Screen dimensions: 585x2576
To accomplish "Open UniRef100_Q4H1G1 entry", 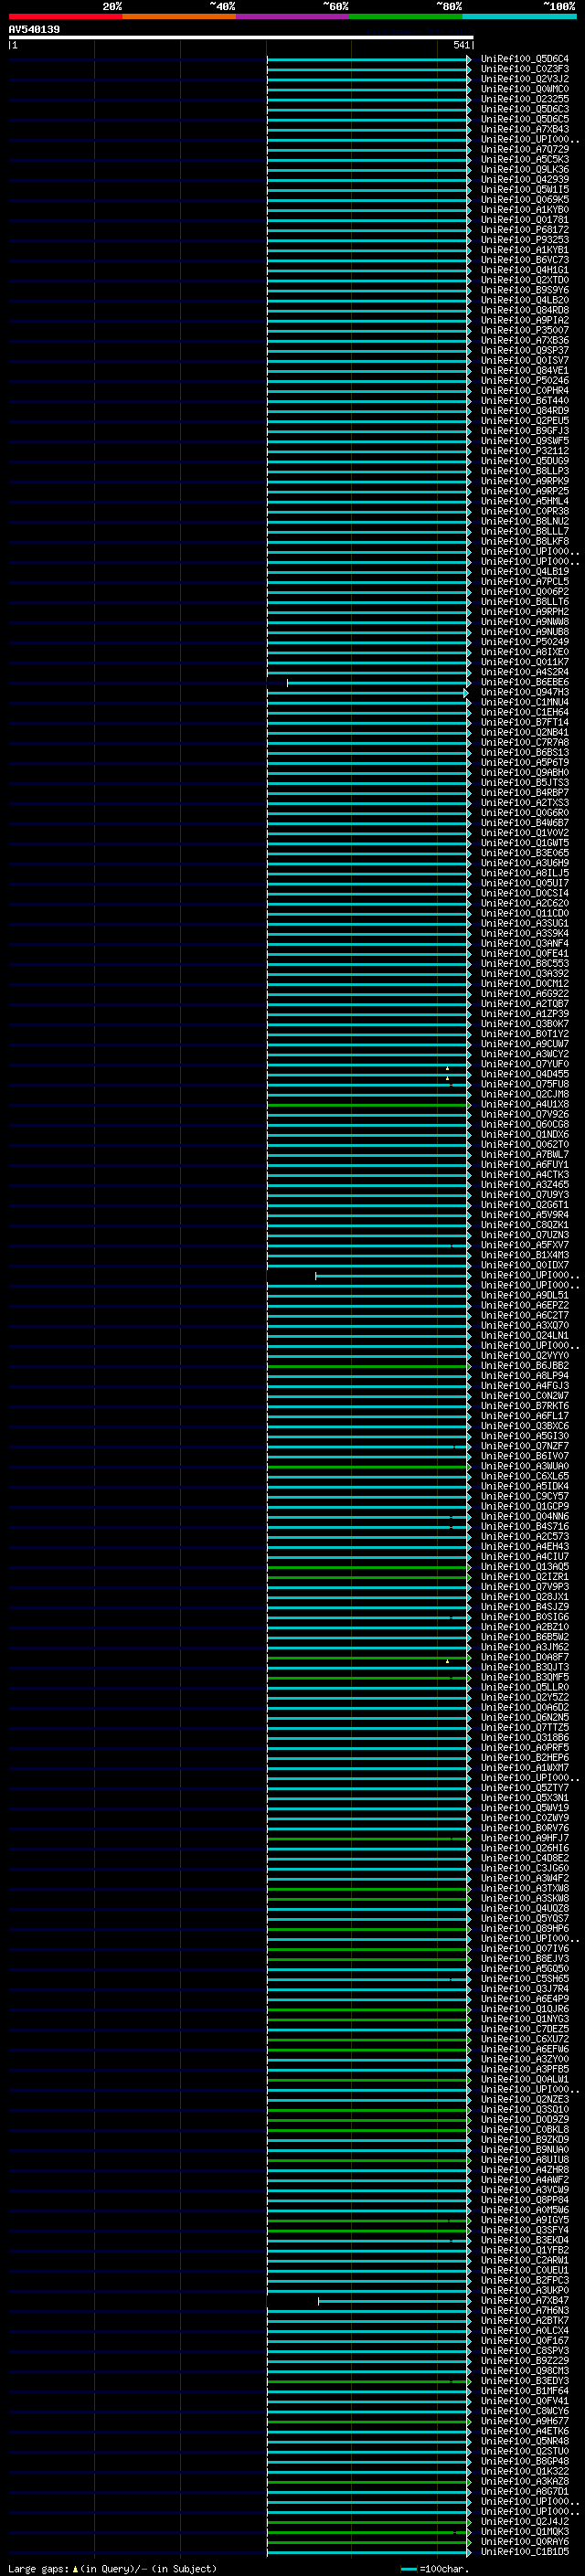I will [525, 270].
